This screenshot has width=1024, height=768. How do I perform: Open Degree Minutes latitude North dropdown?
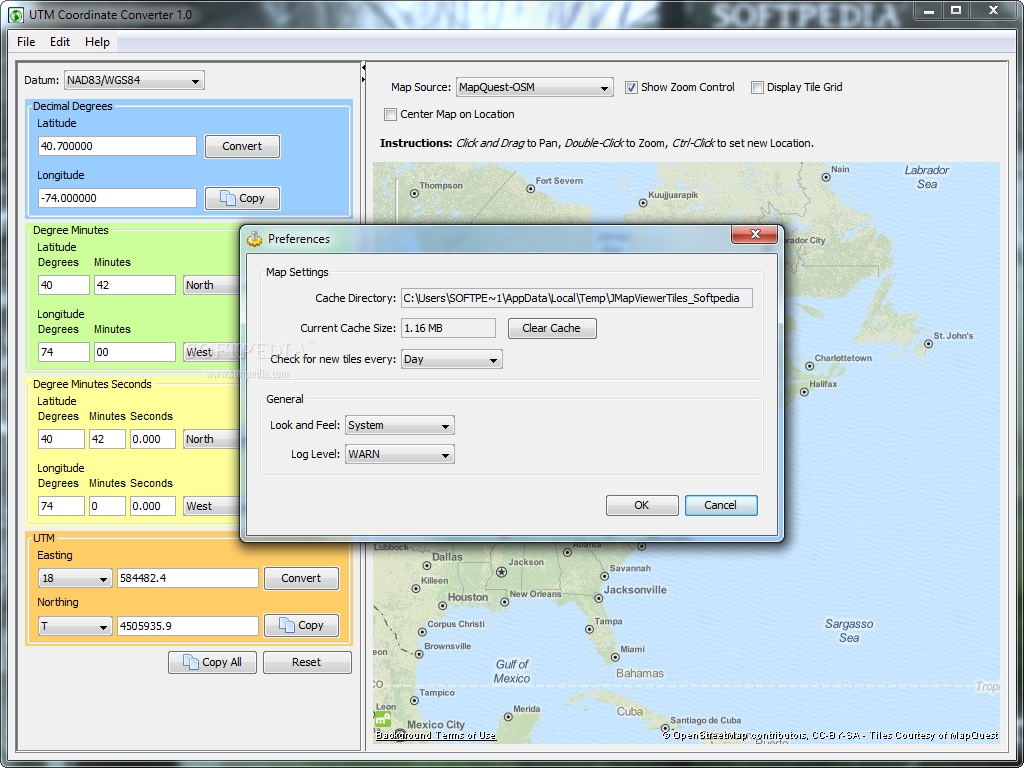tap(211, 285)
